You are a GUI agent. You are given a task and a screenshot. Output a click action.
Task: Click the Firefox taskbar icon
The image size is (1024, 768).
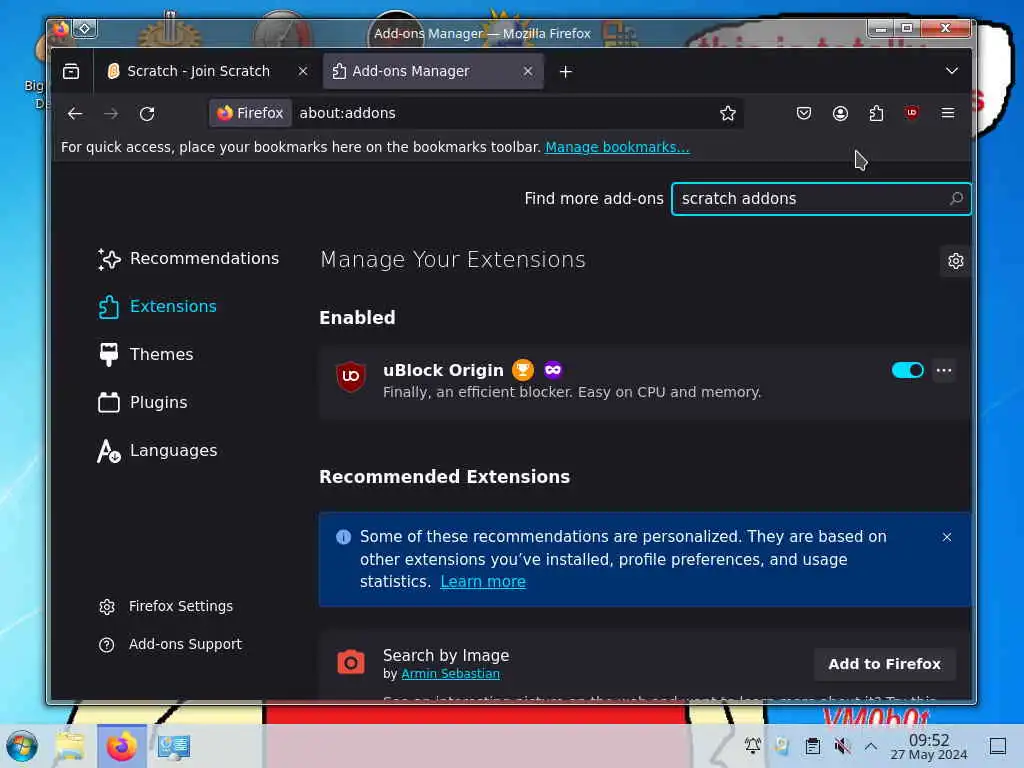(121, 746)
